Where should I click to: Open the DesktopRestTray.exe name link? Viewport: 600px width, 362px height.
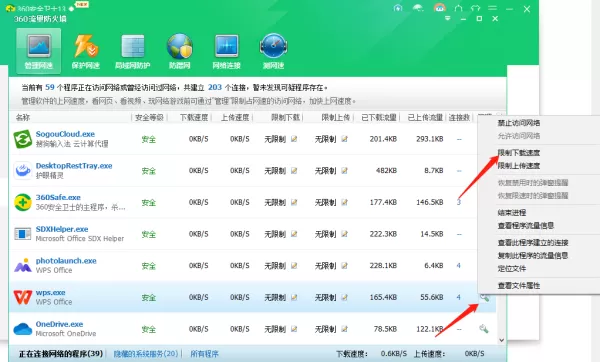coord(74,166)
